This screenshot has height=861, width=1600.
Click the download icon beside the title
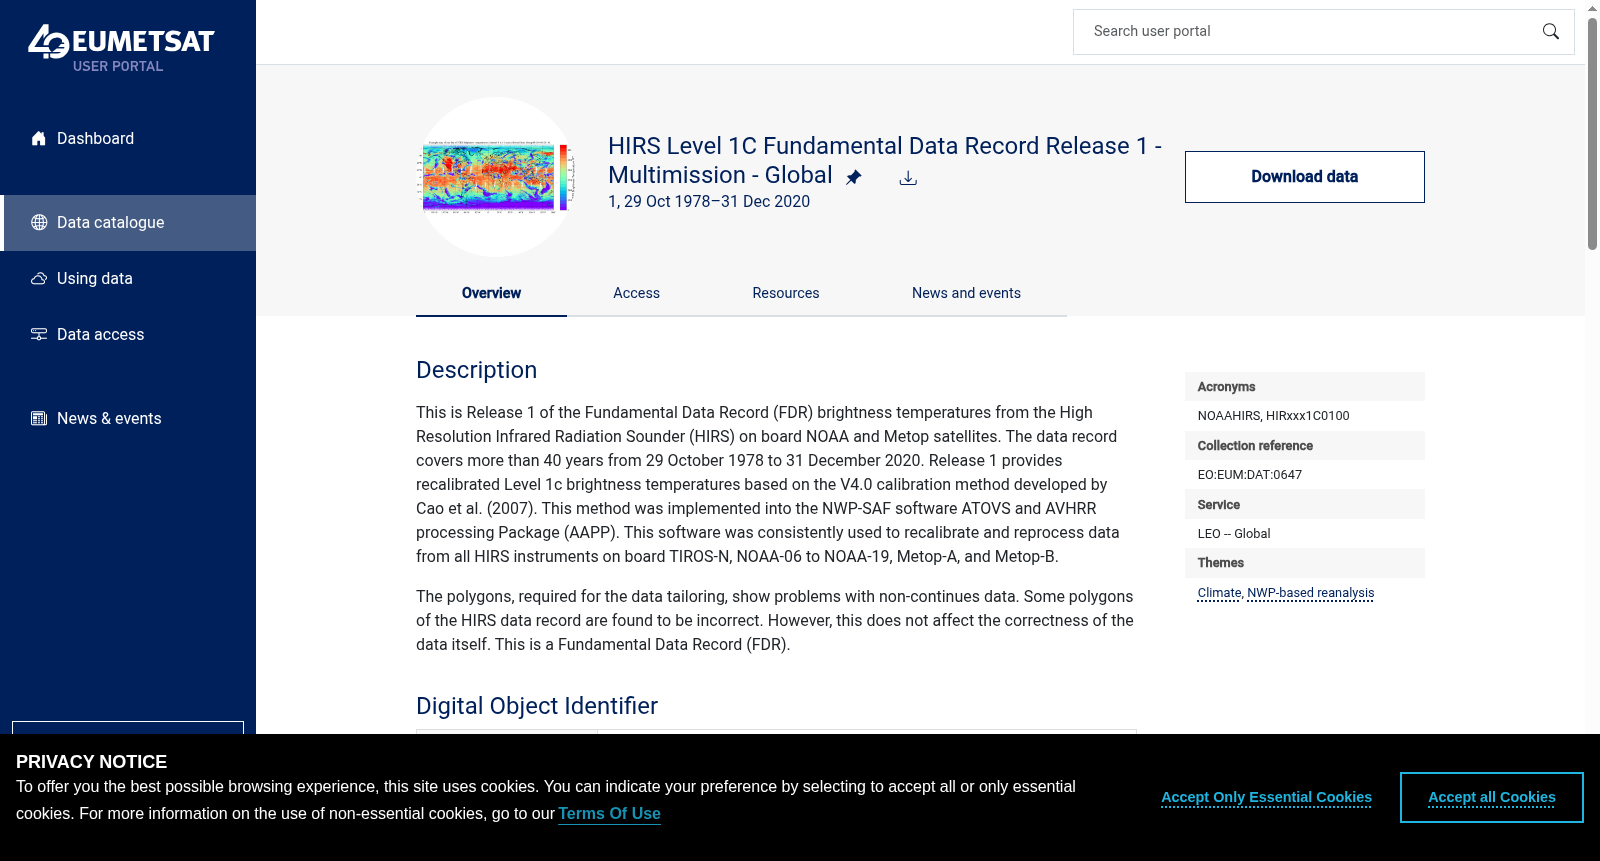pyautogui.click(x=908, y=178)
